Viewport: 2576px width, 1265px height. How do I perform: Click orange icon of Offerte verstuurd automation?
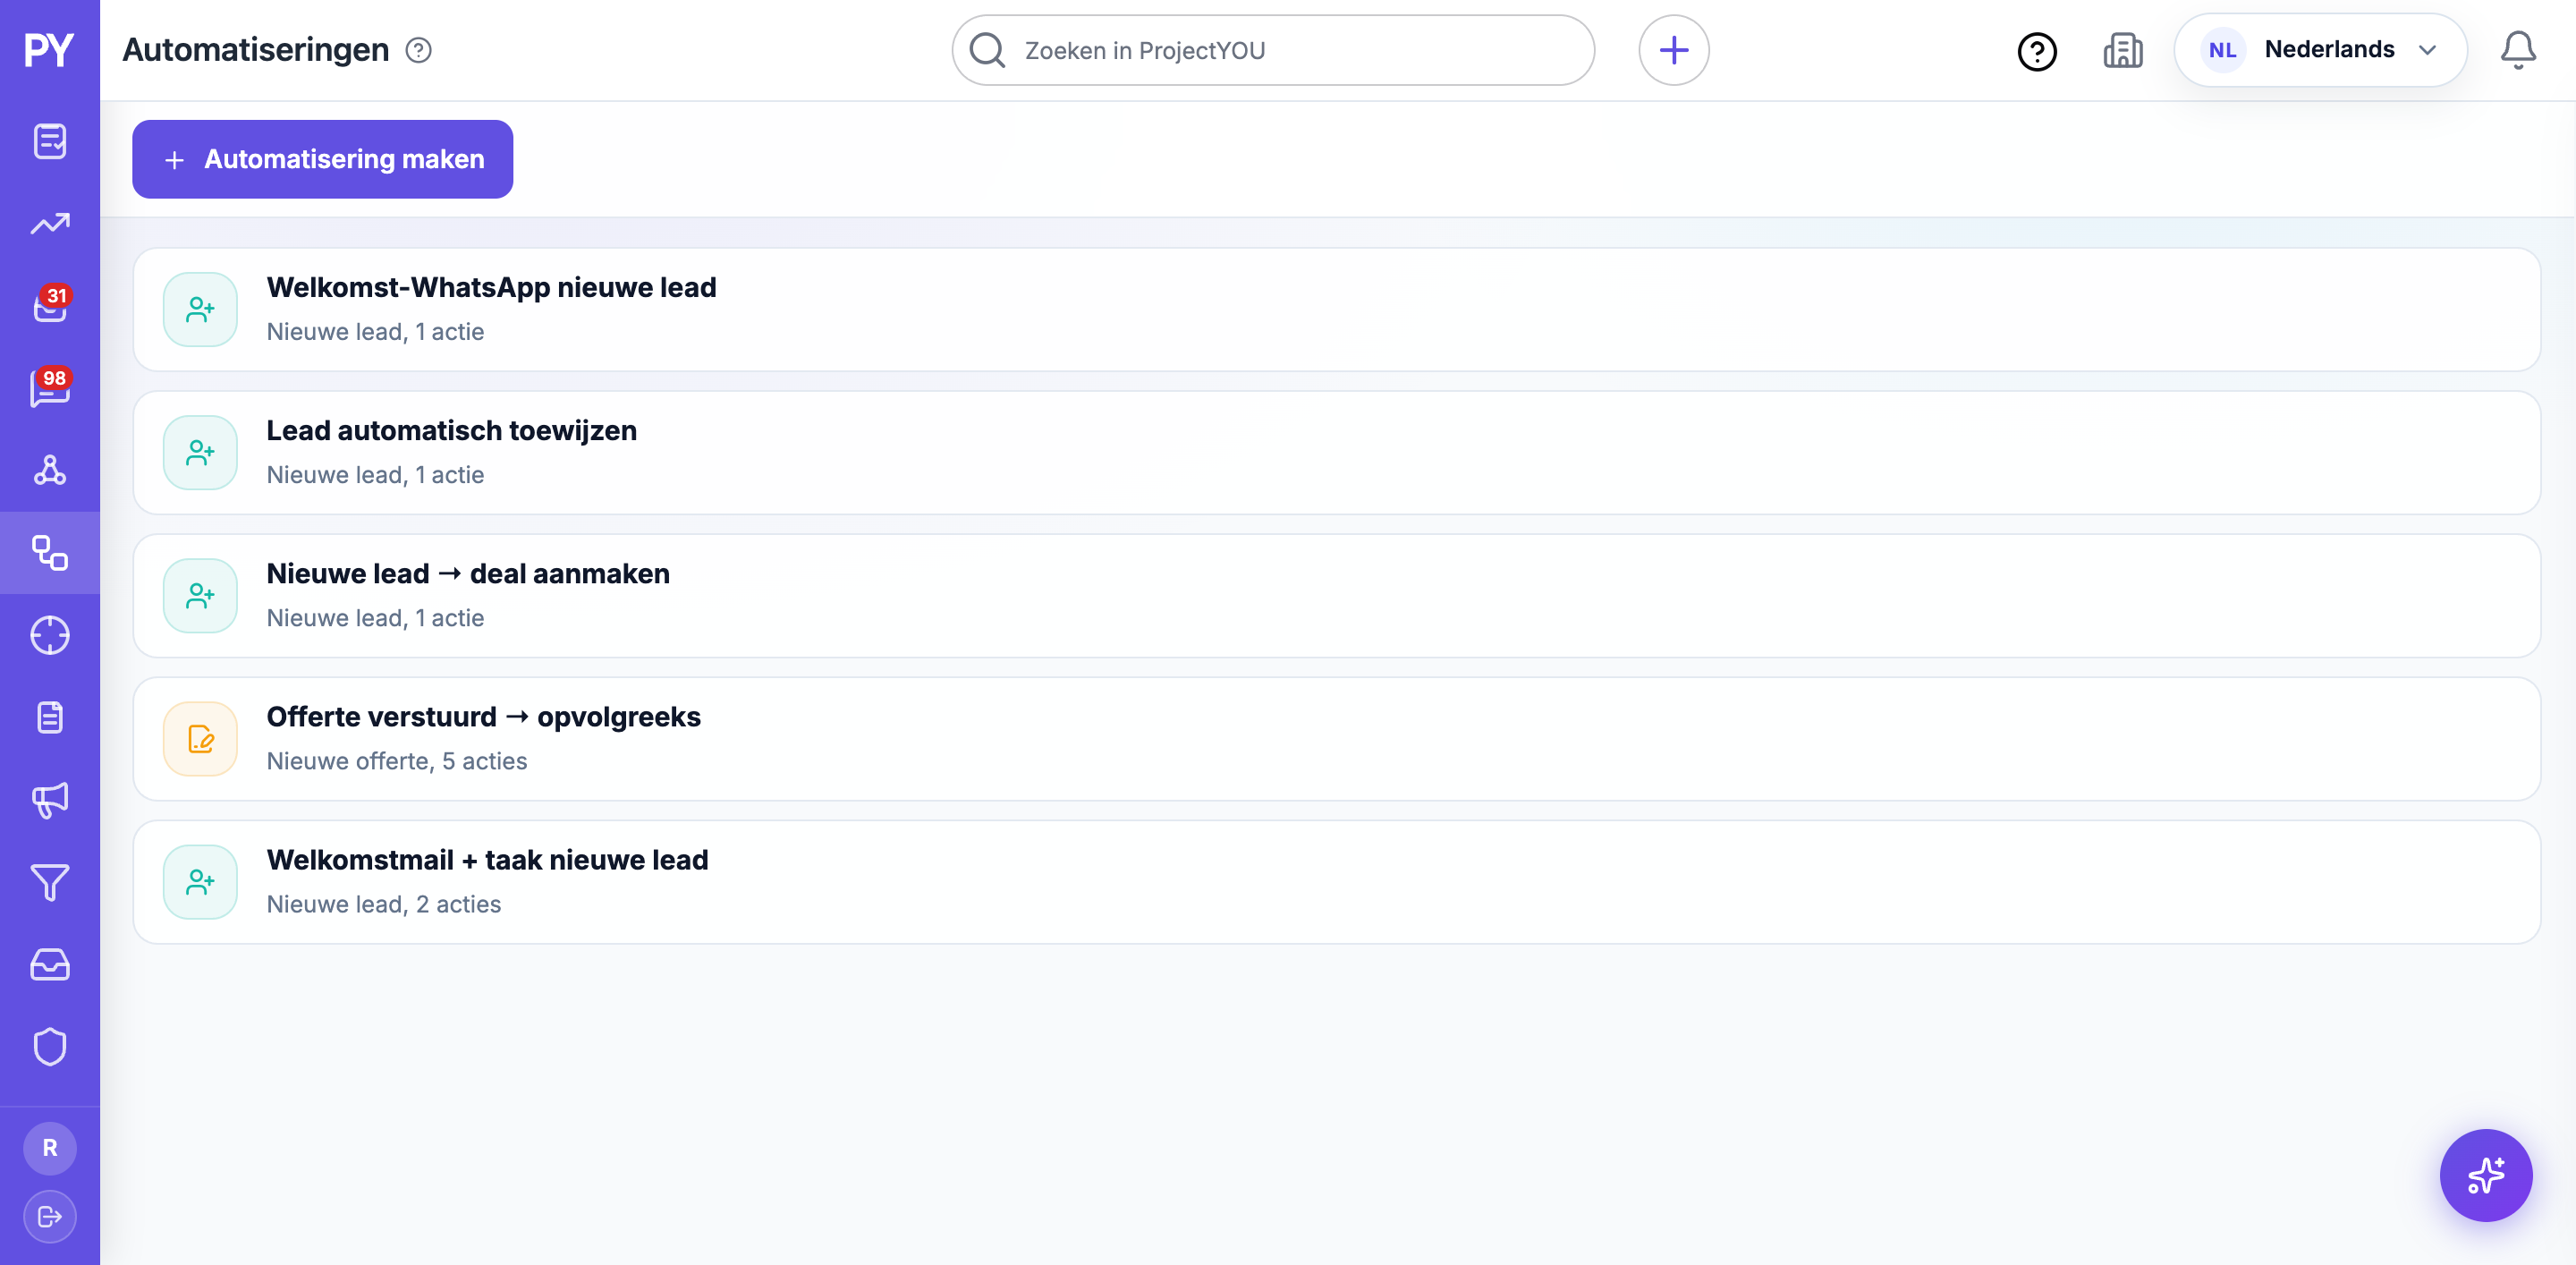pyautogui.click(x=201, y=739)
